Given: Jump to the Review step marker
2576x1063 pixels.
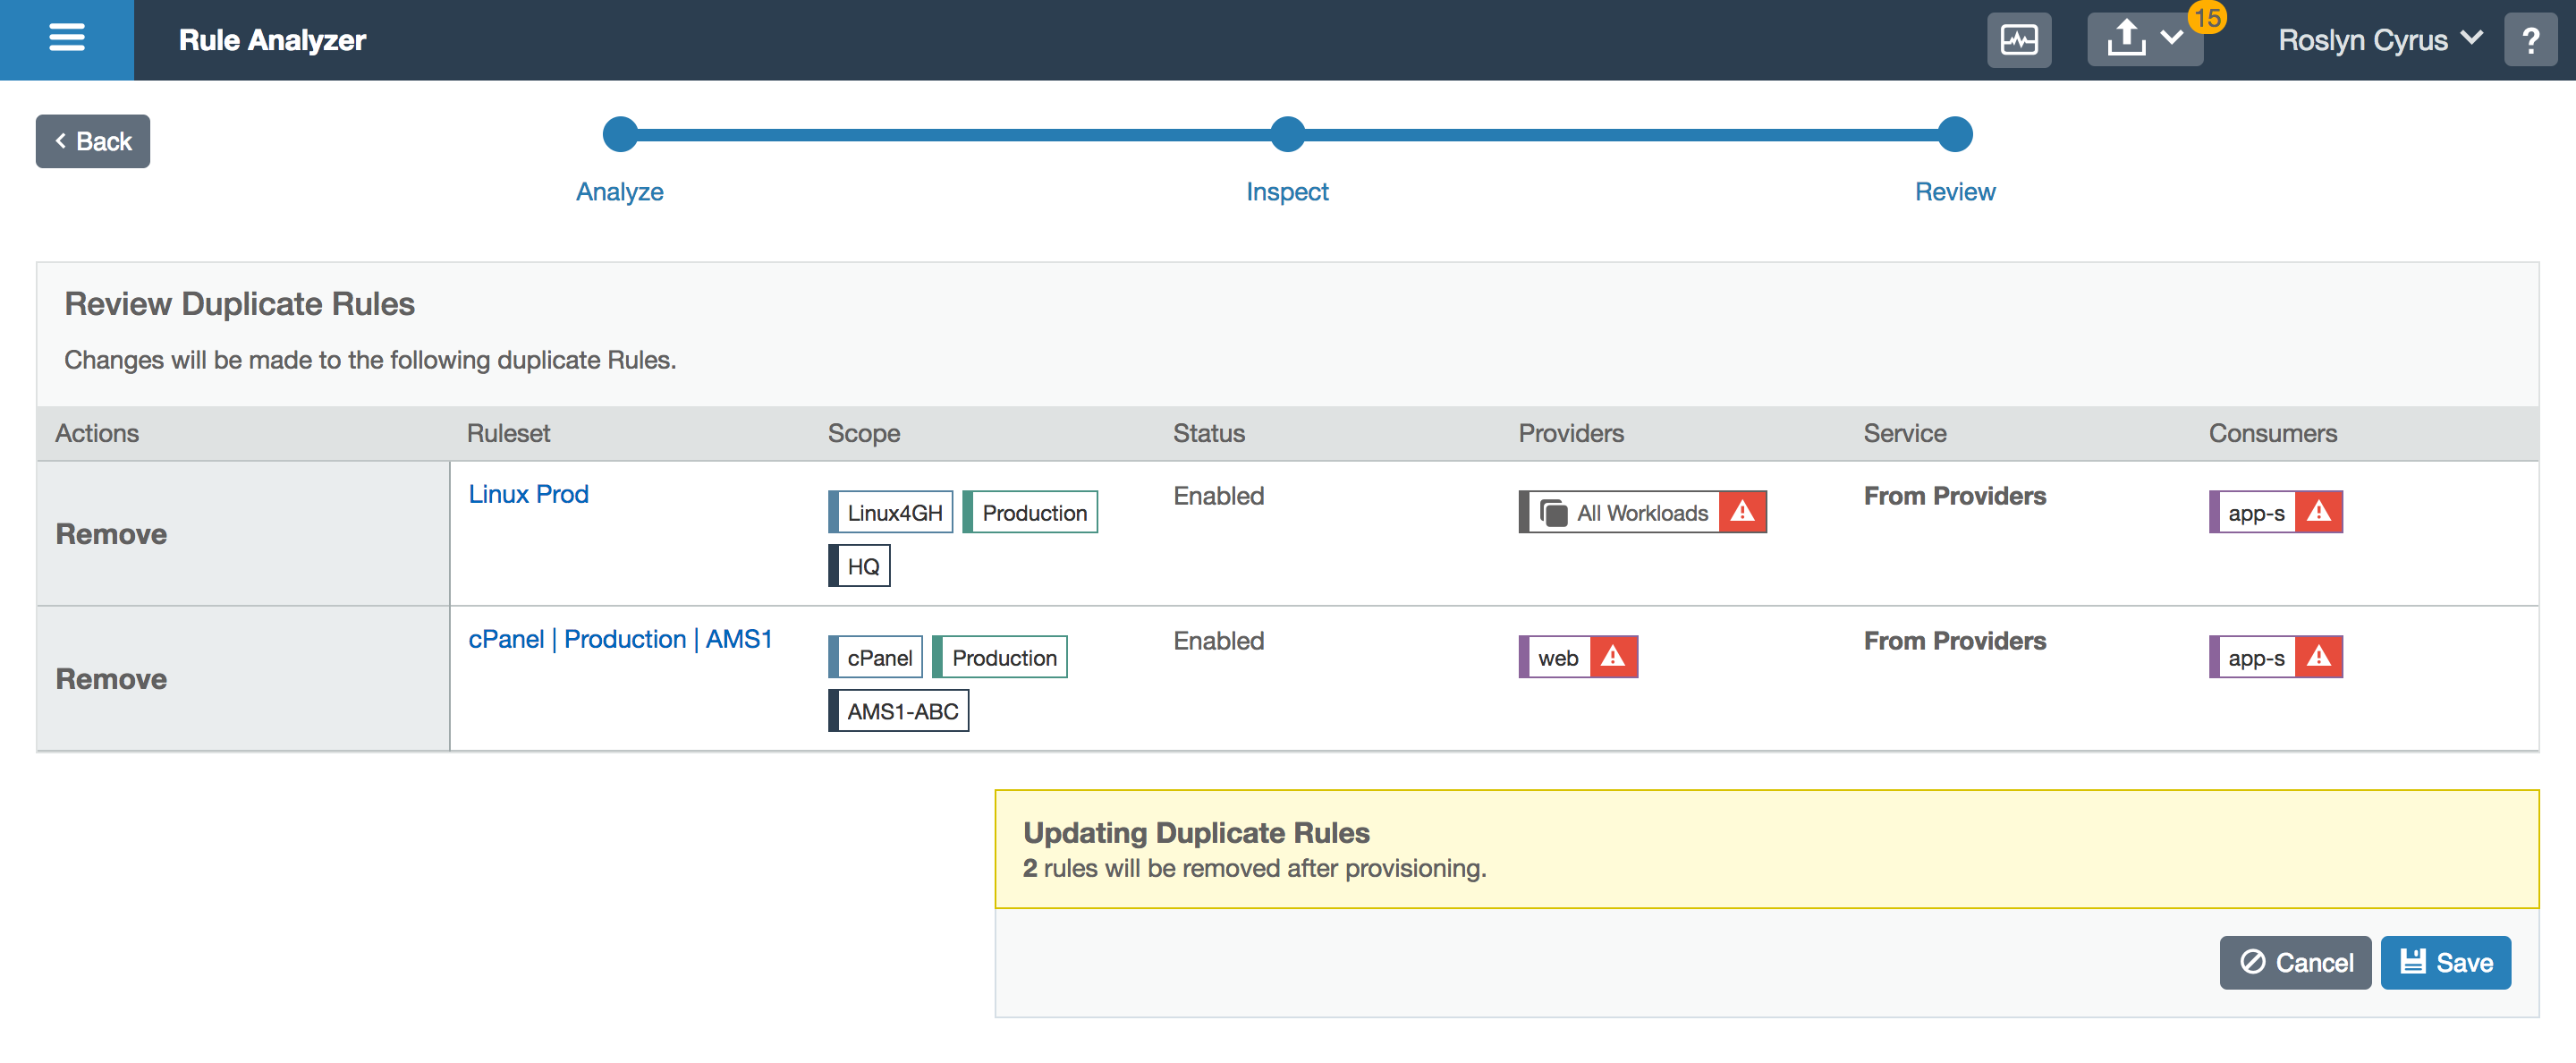Looking at the screenshot, I should pos(1954,134).
